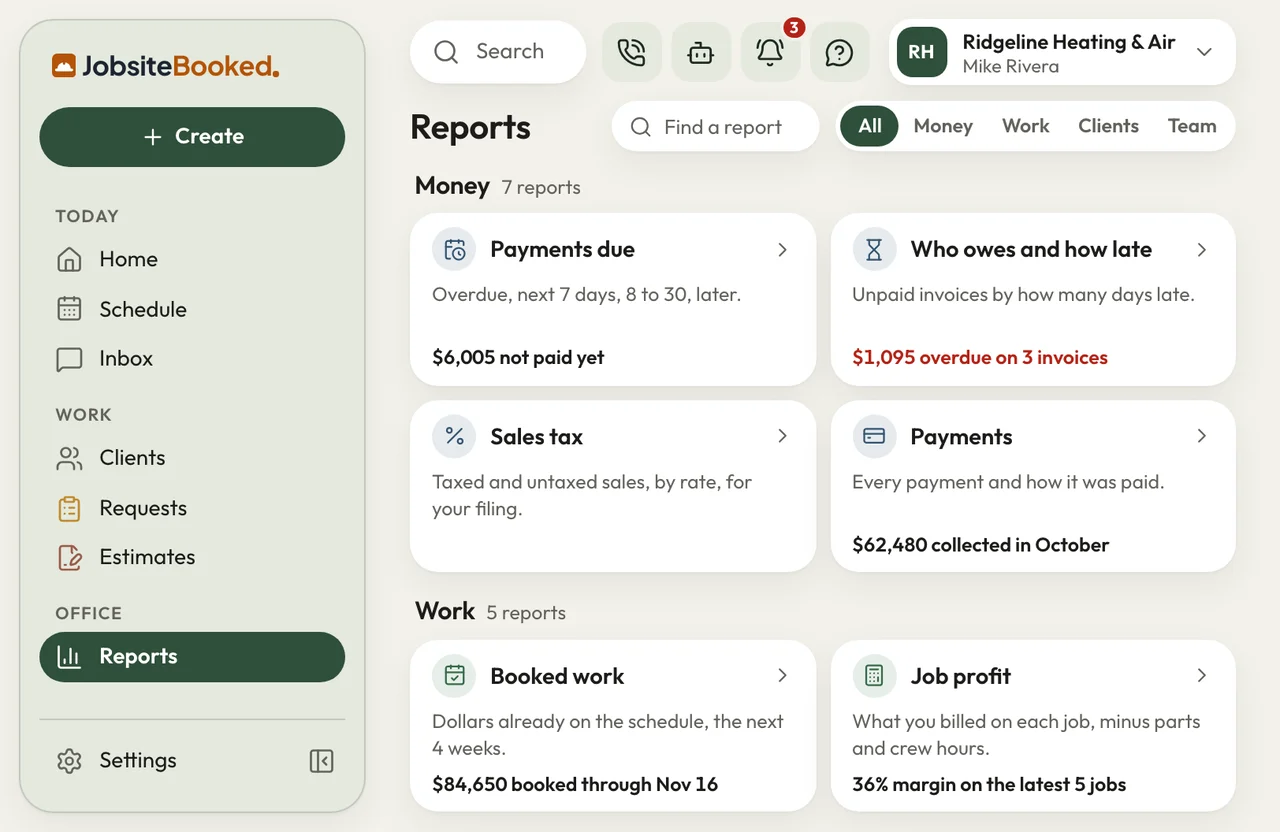Go to Home in the sidebar

pyautogui.click(x=192, y=259)
